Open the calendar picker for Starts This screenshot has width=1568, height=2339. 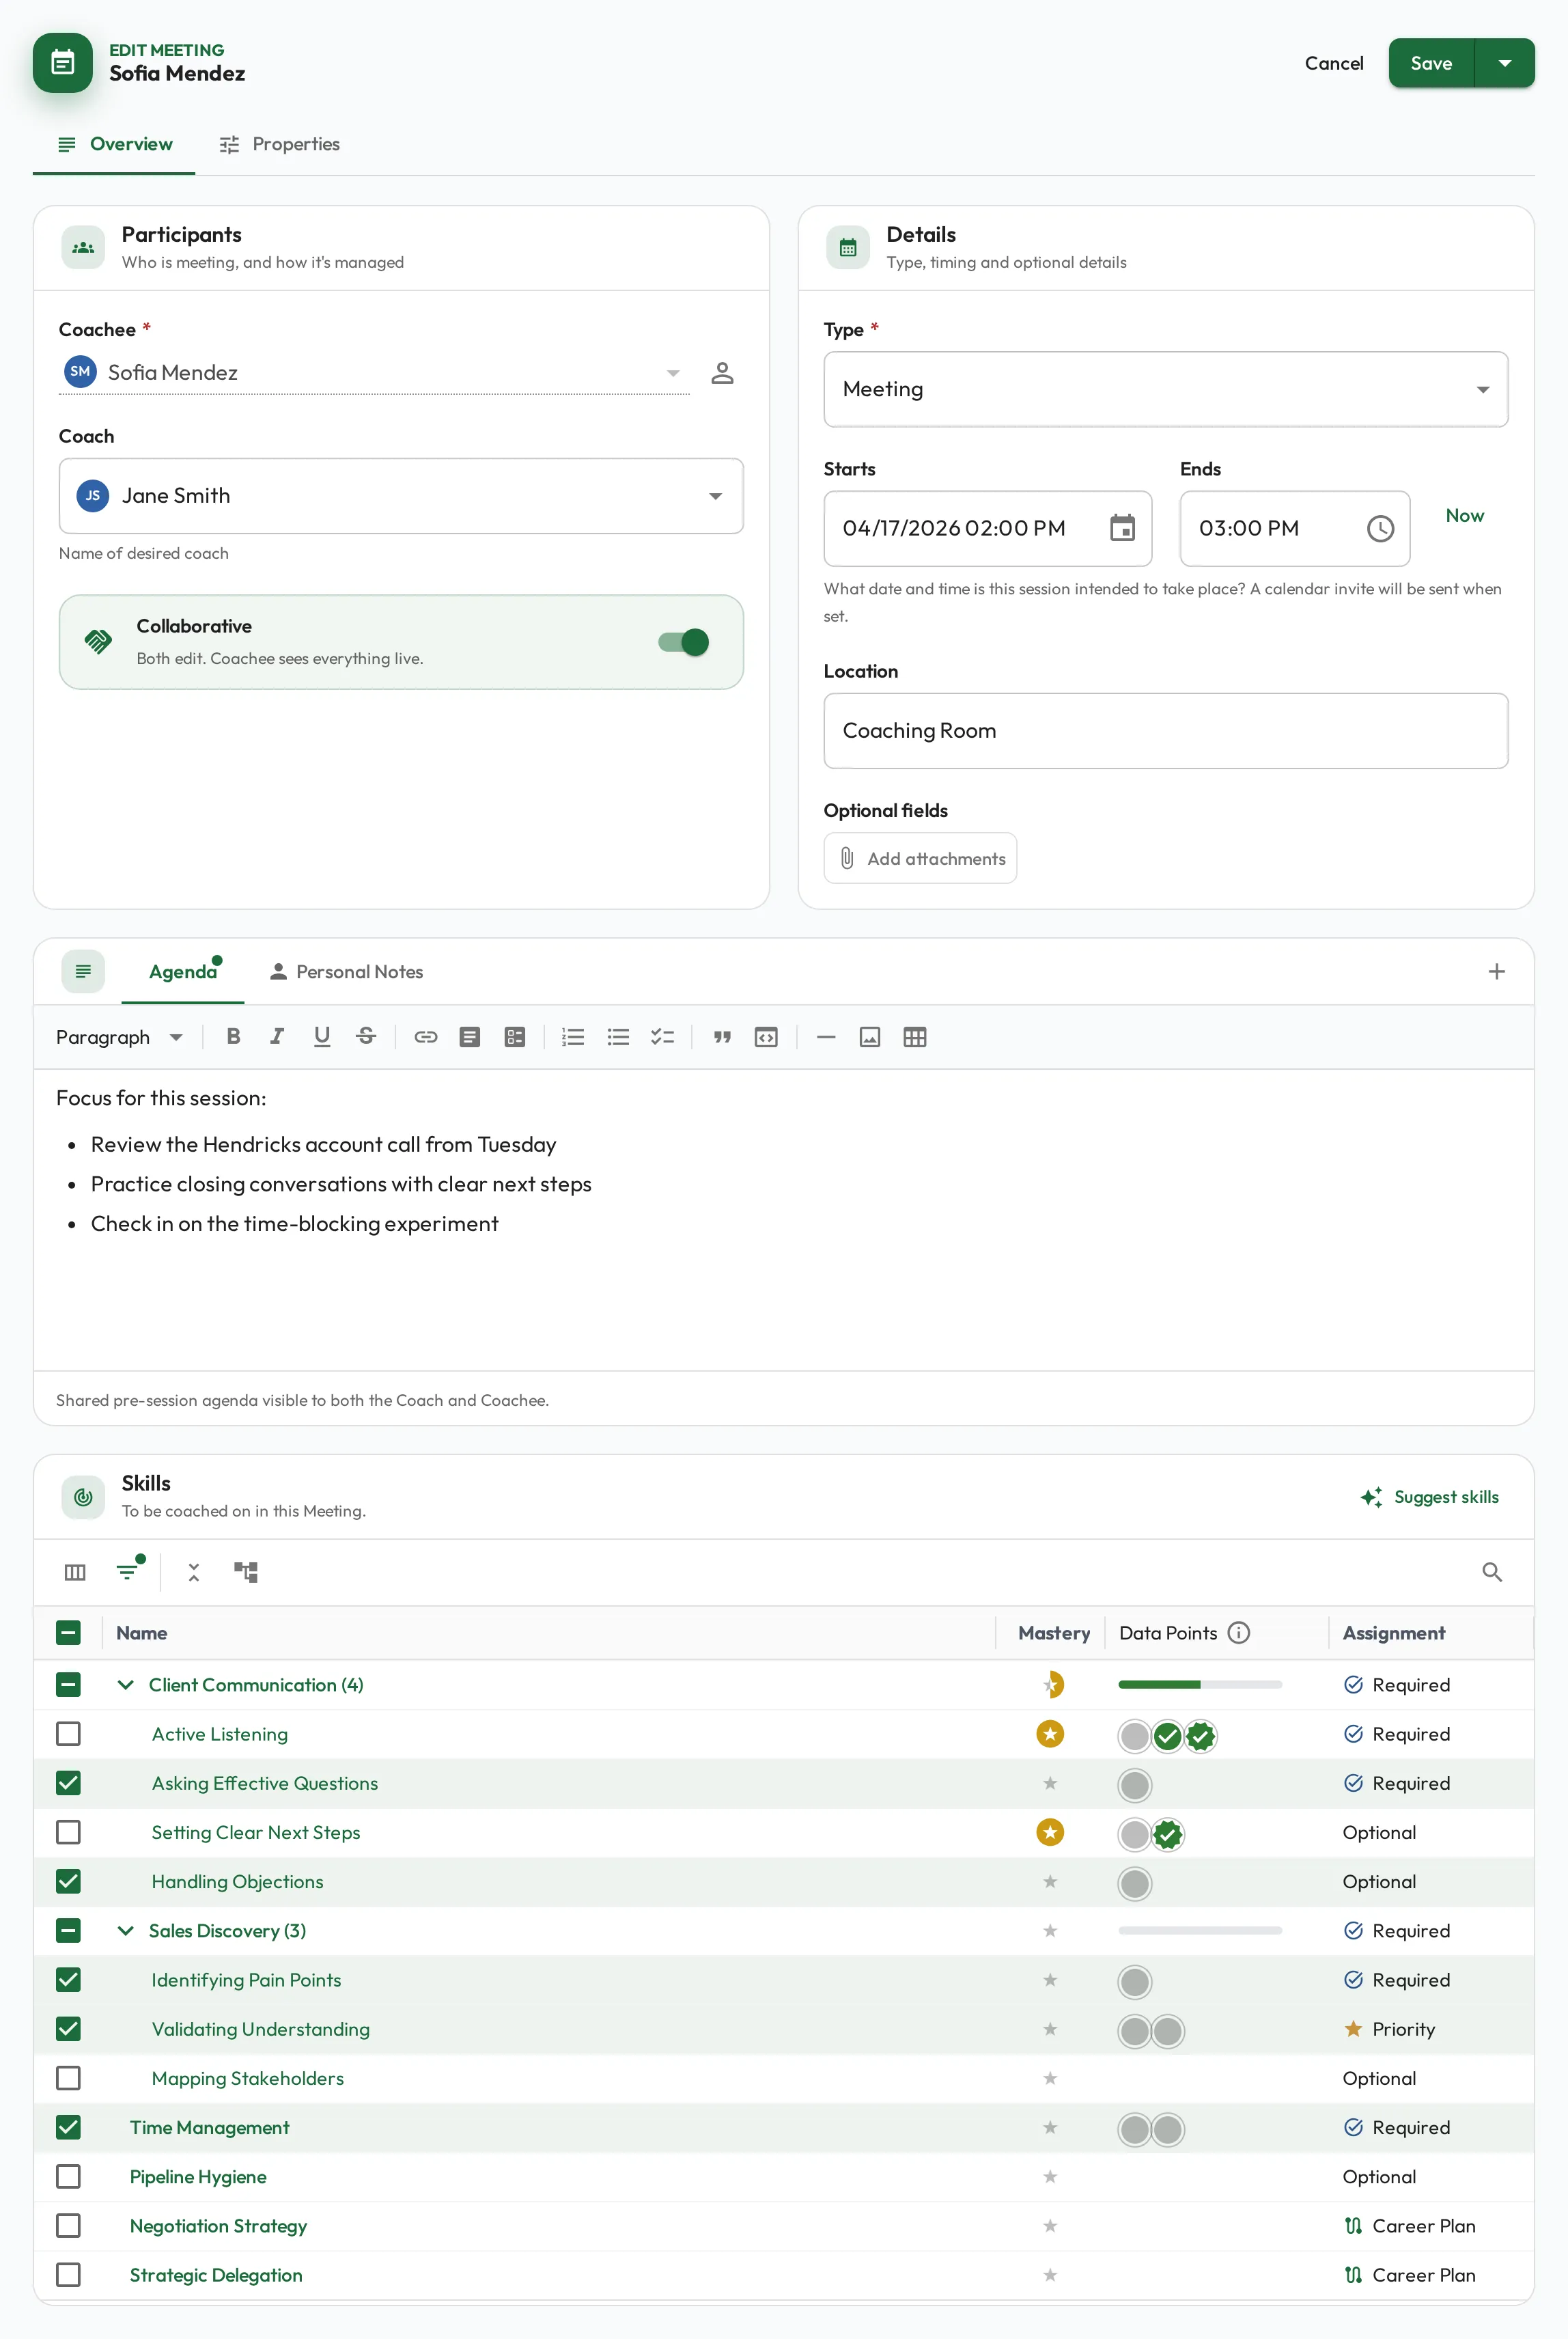(x=1122, y=528)
